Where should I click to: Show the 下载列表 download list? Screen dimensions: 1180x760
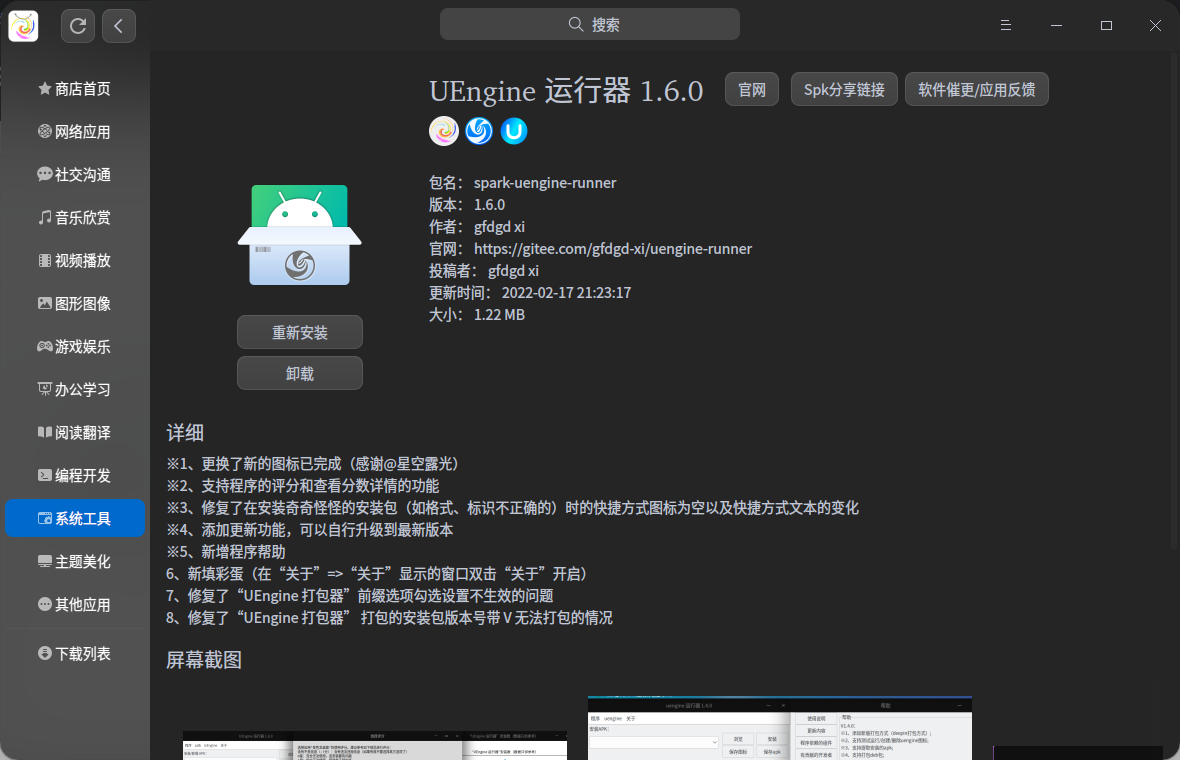point(75,653)
